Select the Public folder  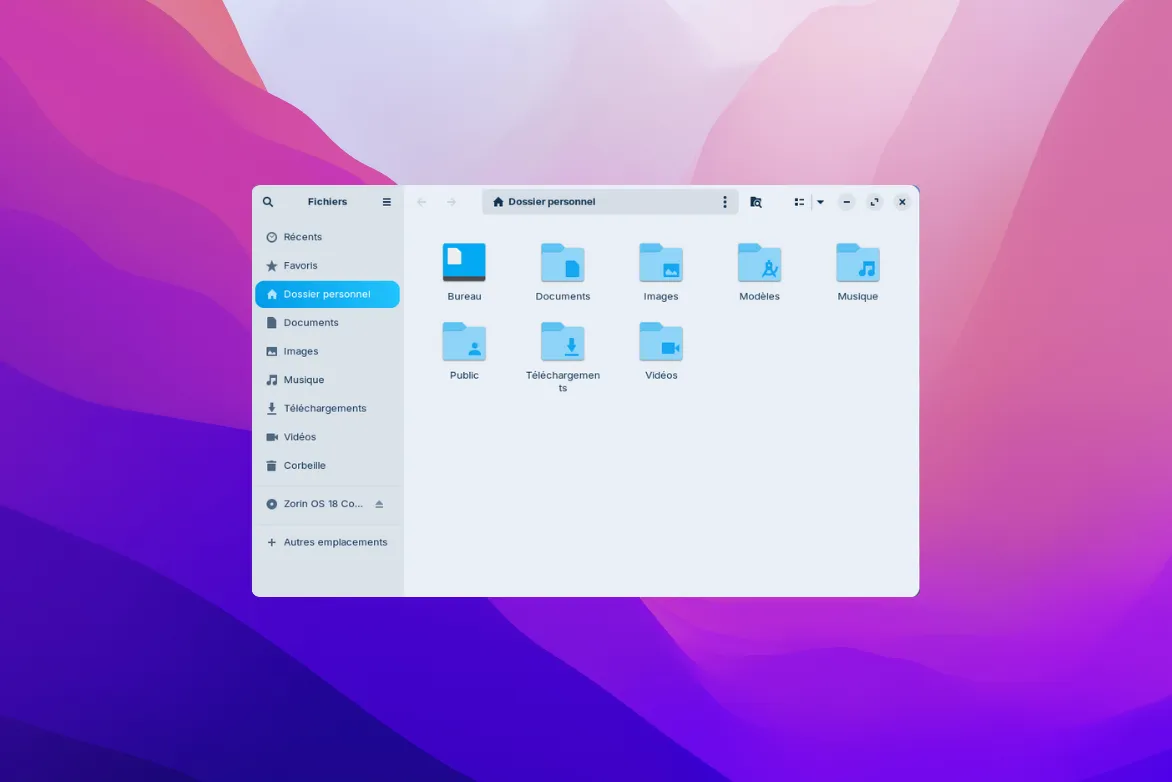pyautogui.click(x=464, y=343)
